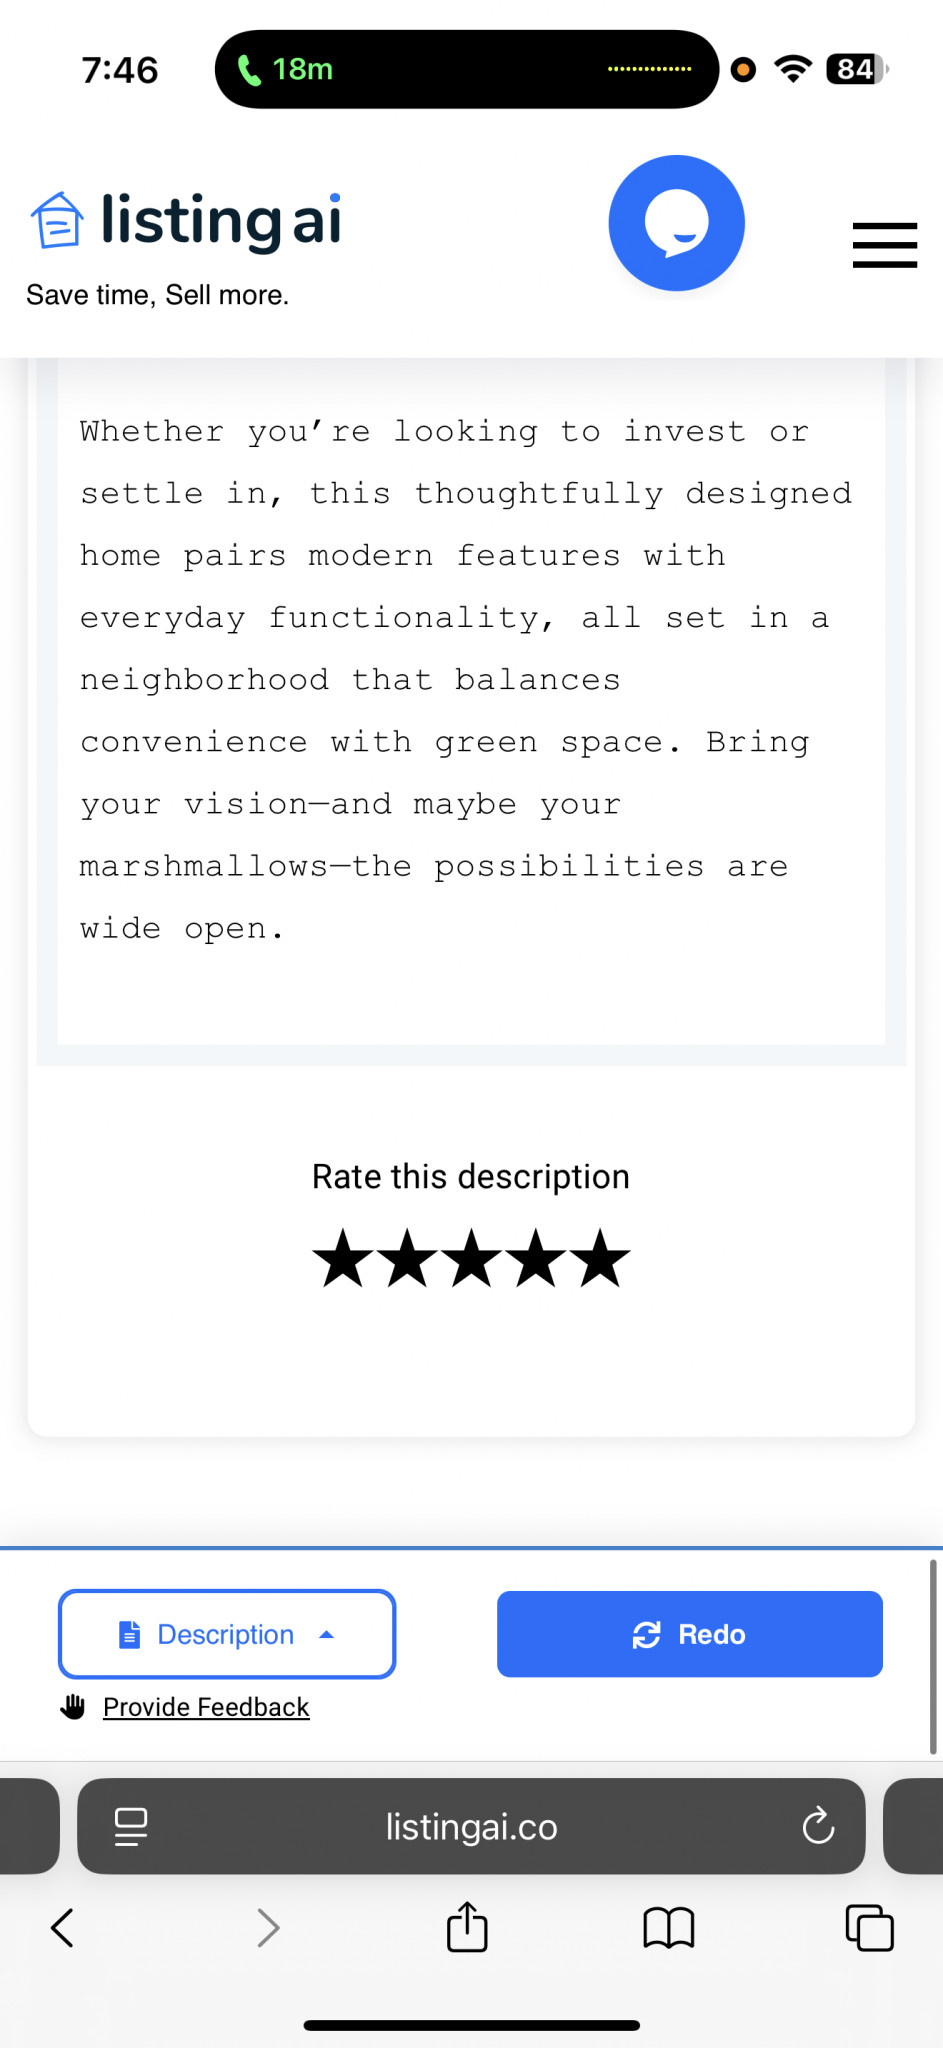Show all open tabs icon

870,1928
